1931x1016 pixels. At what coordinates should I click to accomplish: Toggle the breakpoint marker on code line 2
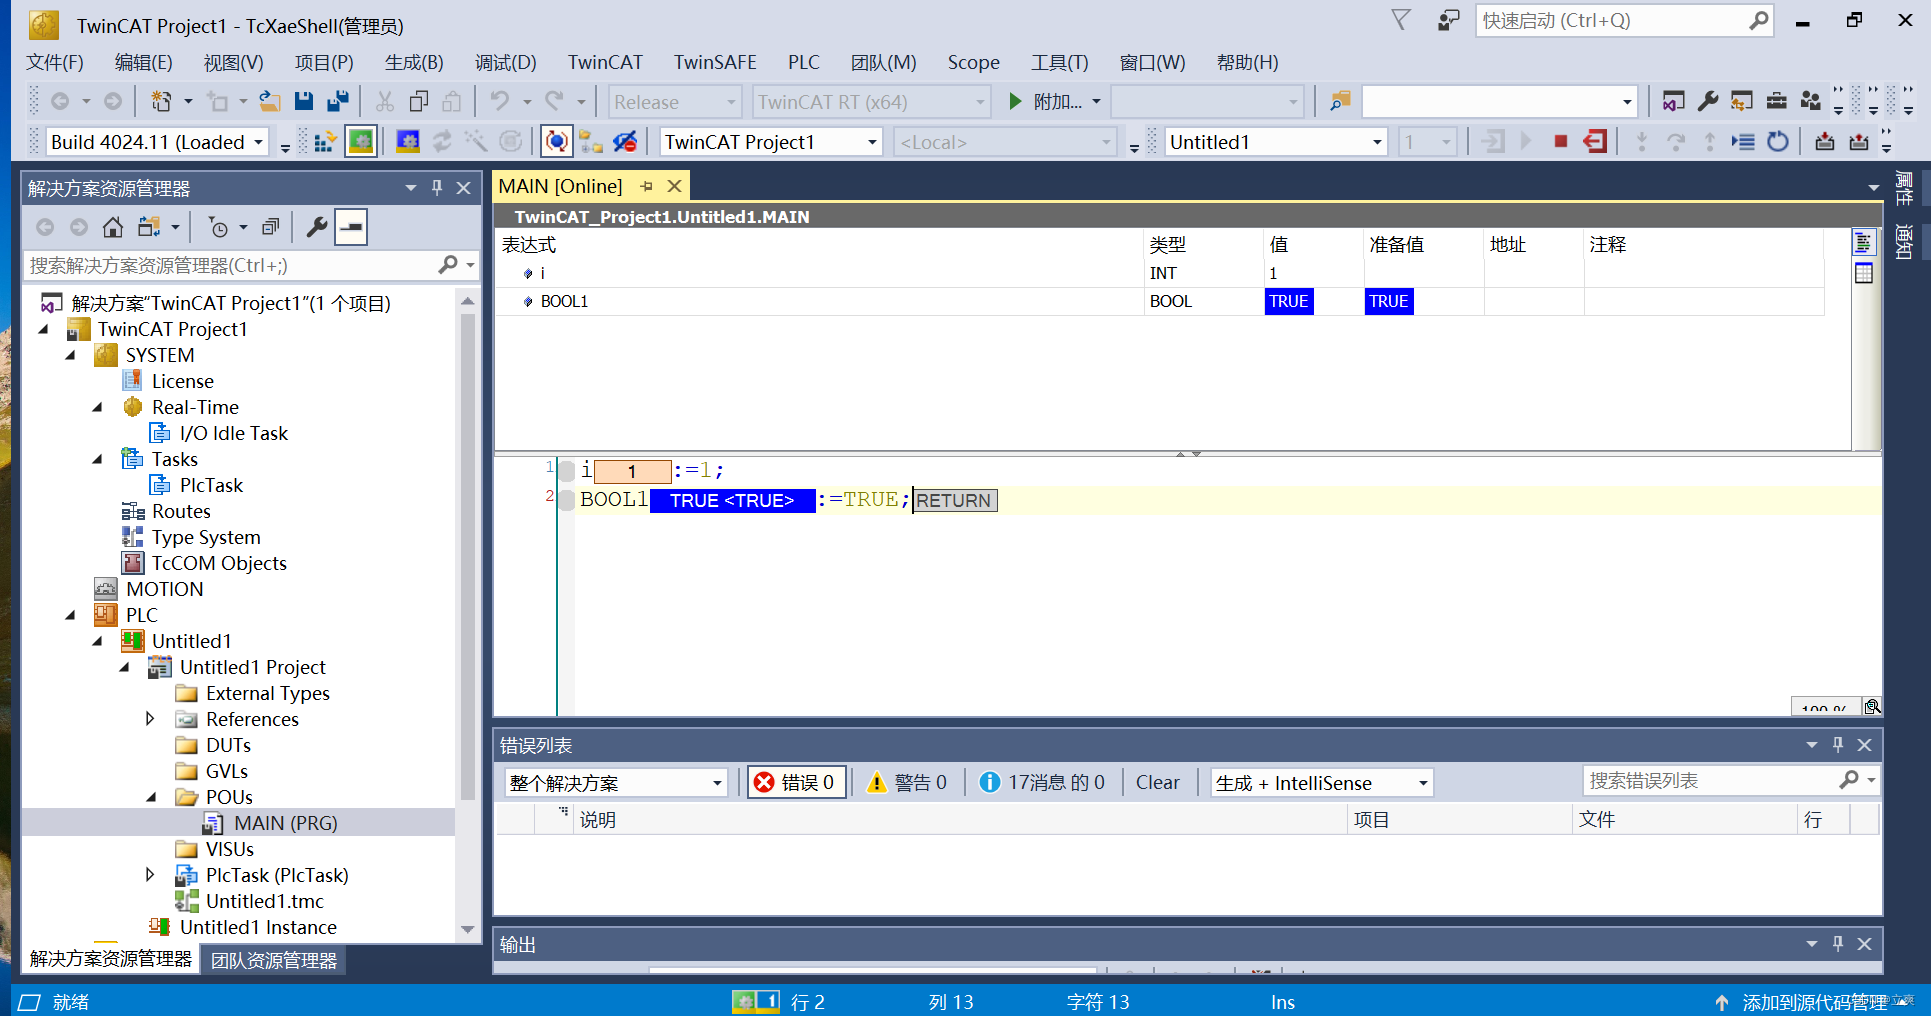click(x=566, y=500)
